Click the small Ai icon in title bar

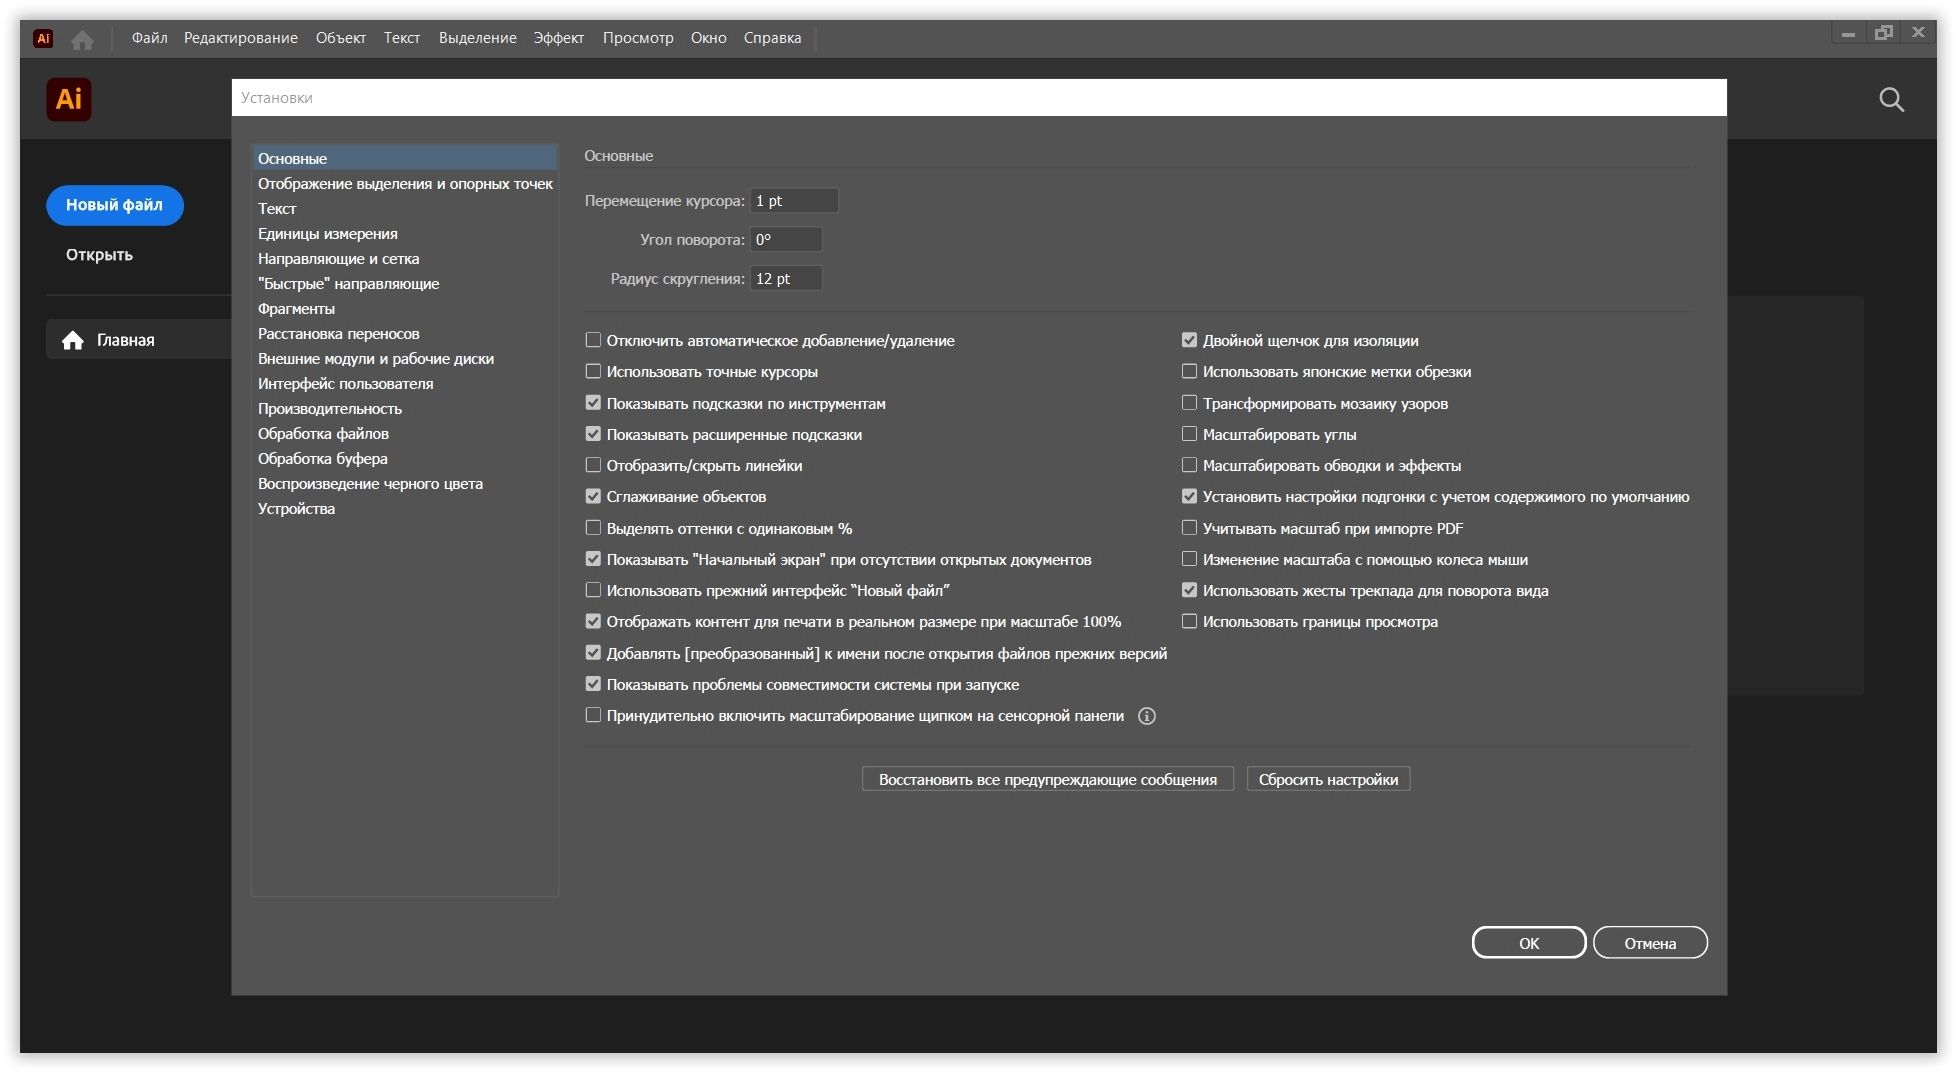(x=43, y=39)
